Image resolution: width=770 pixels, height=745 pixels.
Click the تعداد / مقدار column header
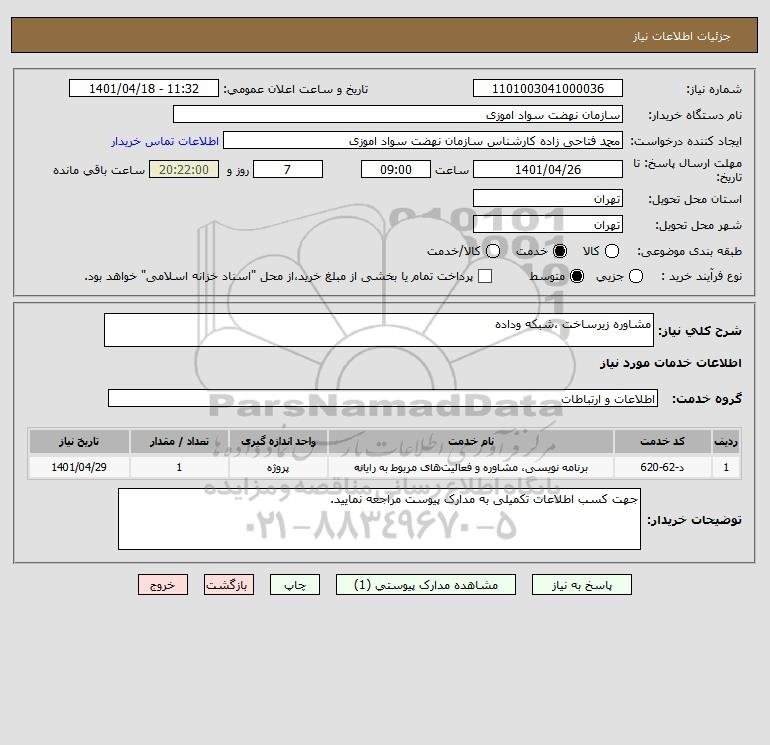tap(179, 441)
